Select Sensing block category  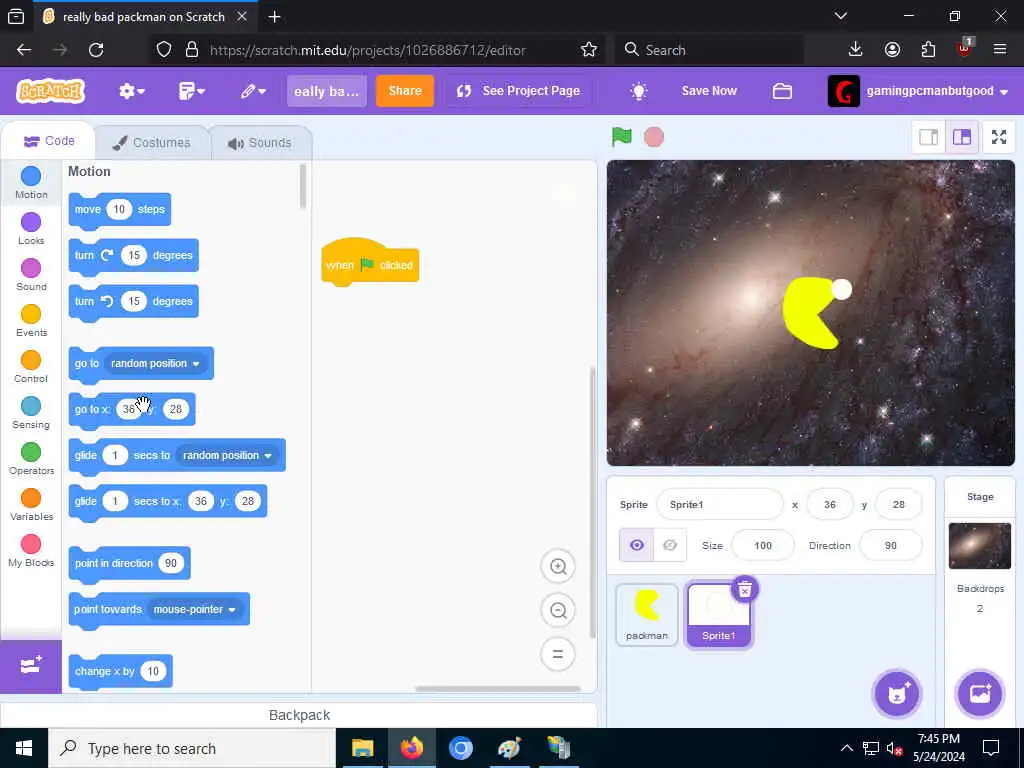pyautogui.click(x=31, y=413)
